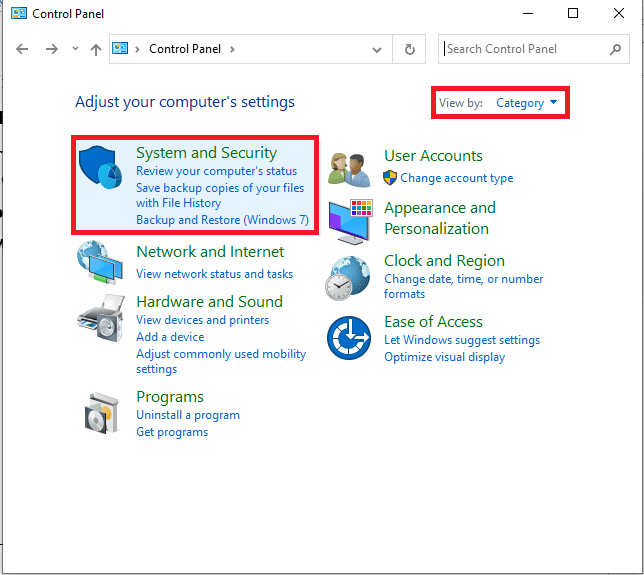The height and width of the screenshot is (575, 644).
Task: Open the Network and Internet icon
Action: point(100,264)
